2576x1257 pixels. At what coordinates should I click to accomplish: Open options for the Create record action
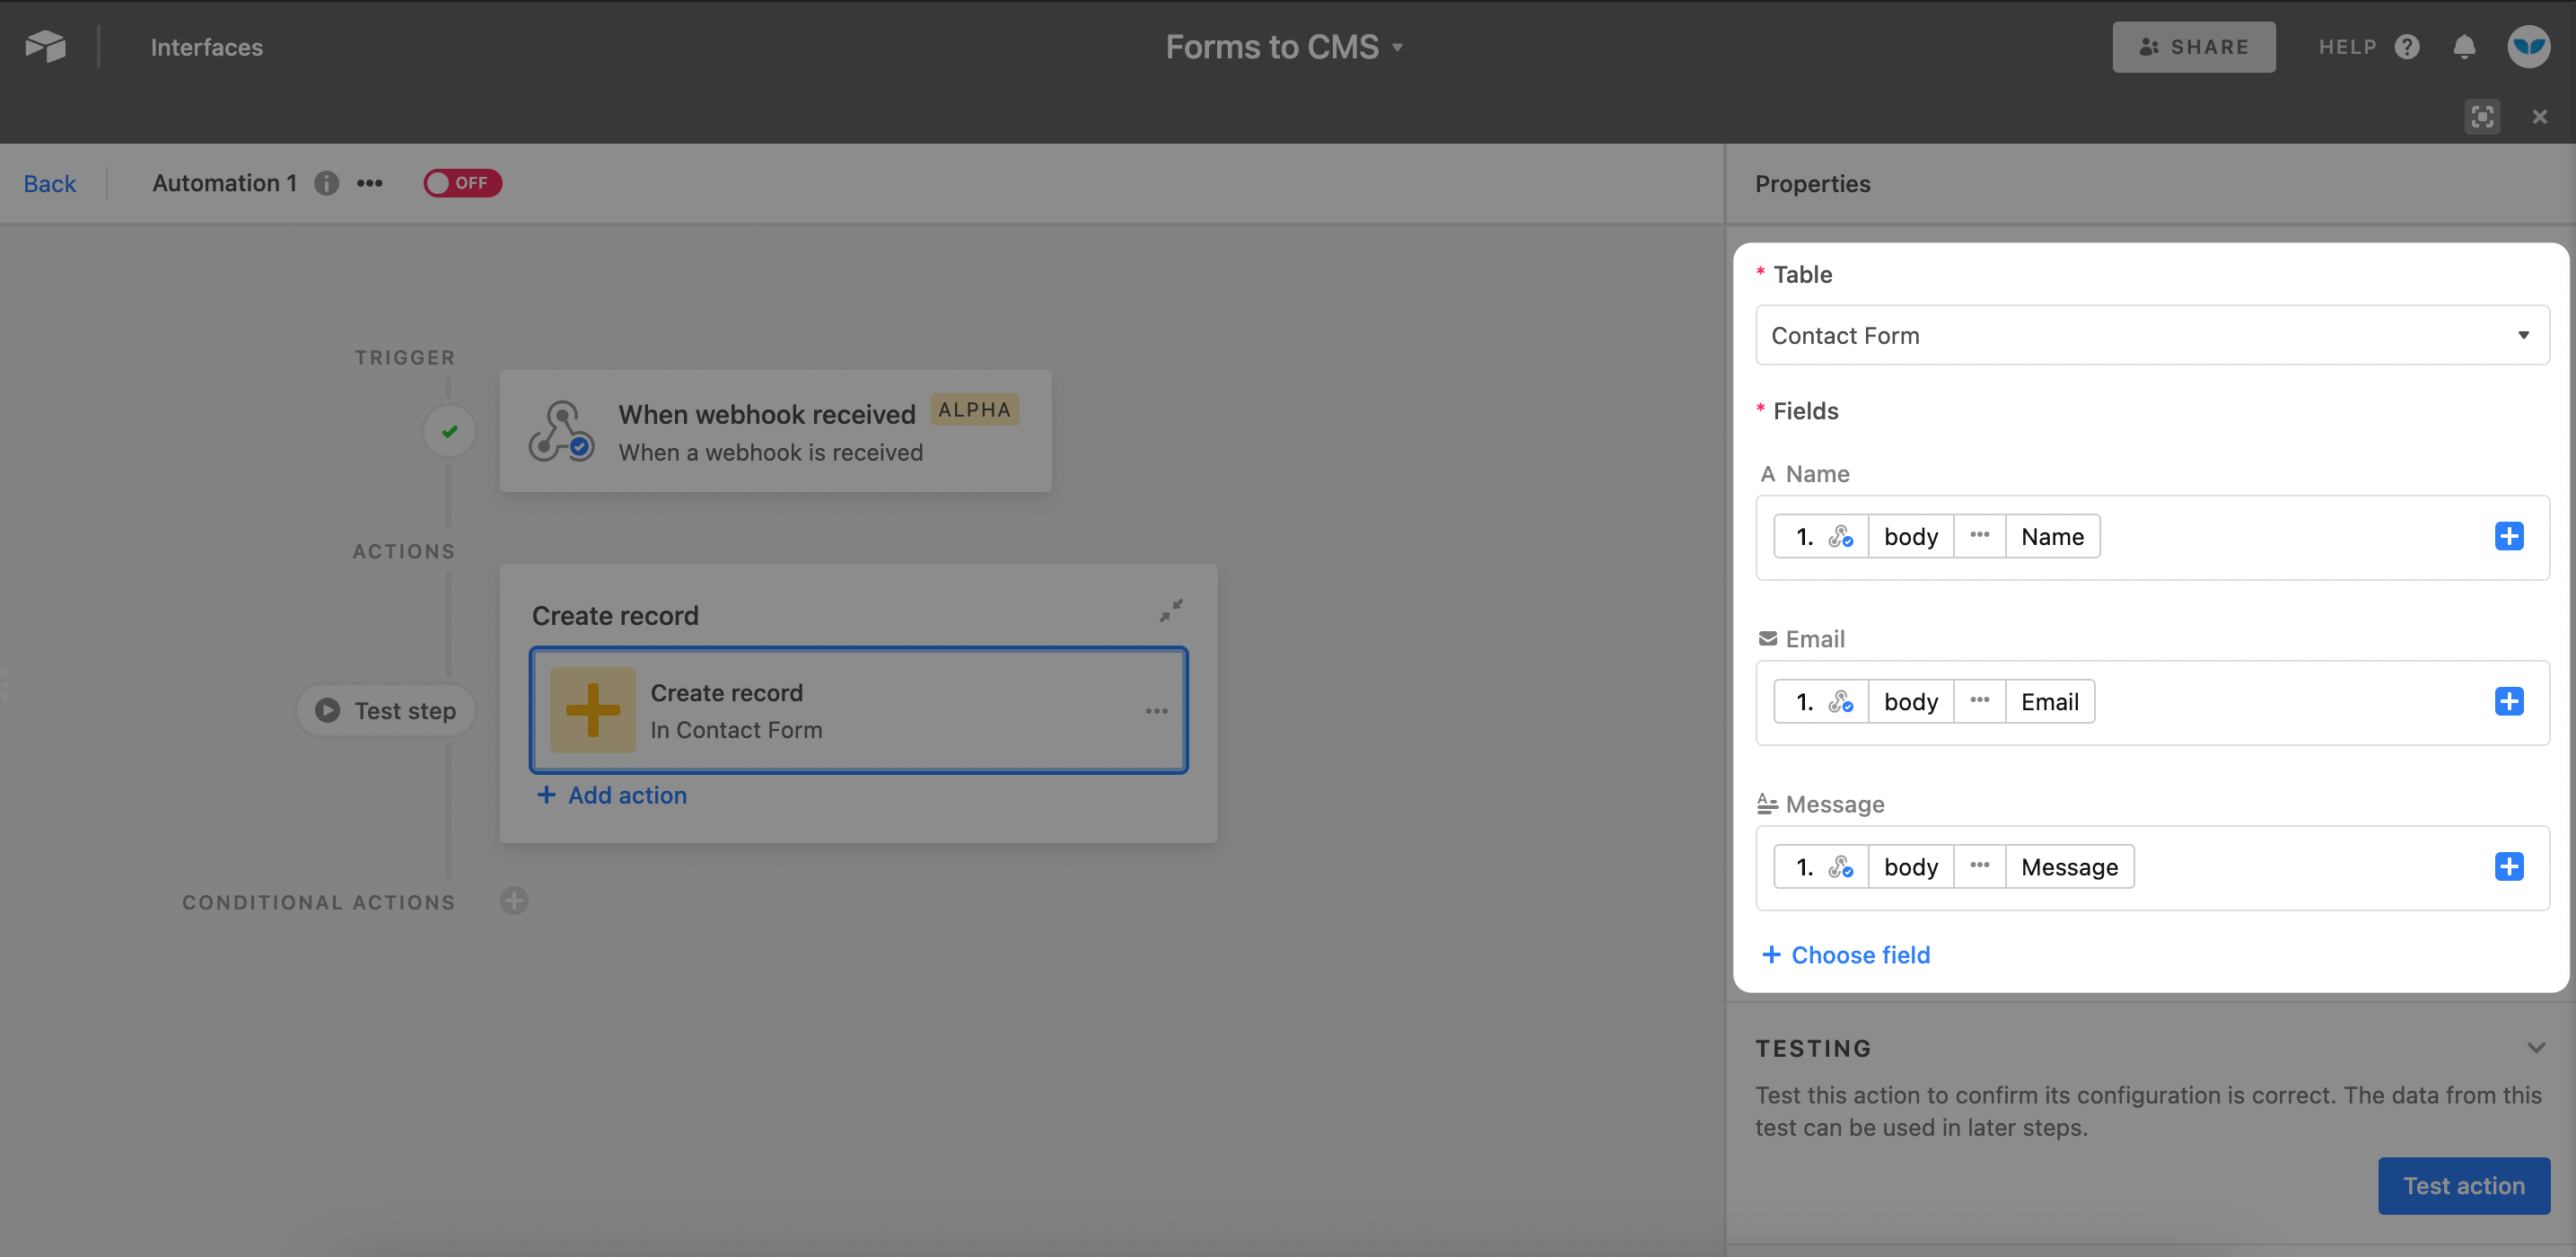click(x=1156, y=710)
